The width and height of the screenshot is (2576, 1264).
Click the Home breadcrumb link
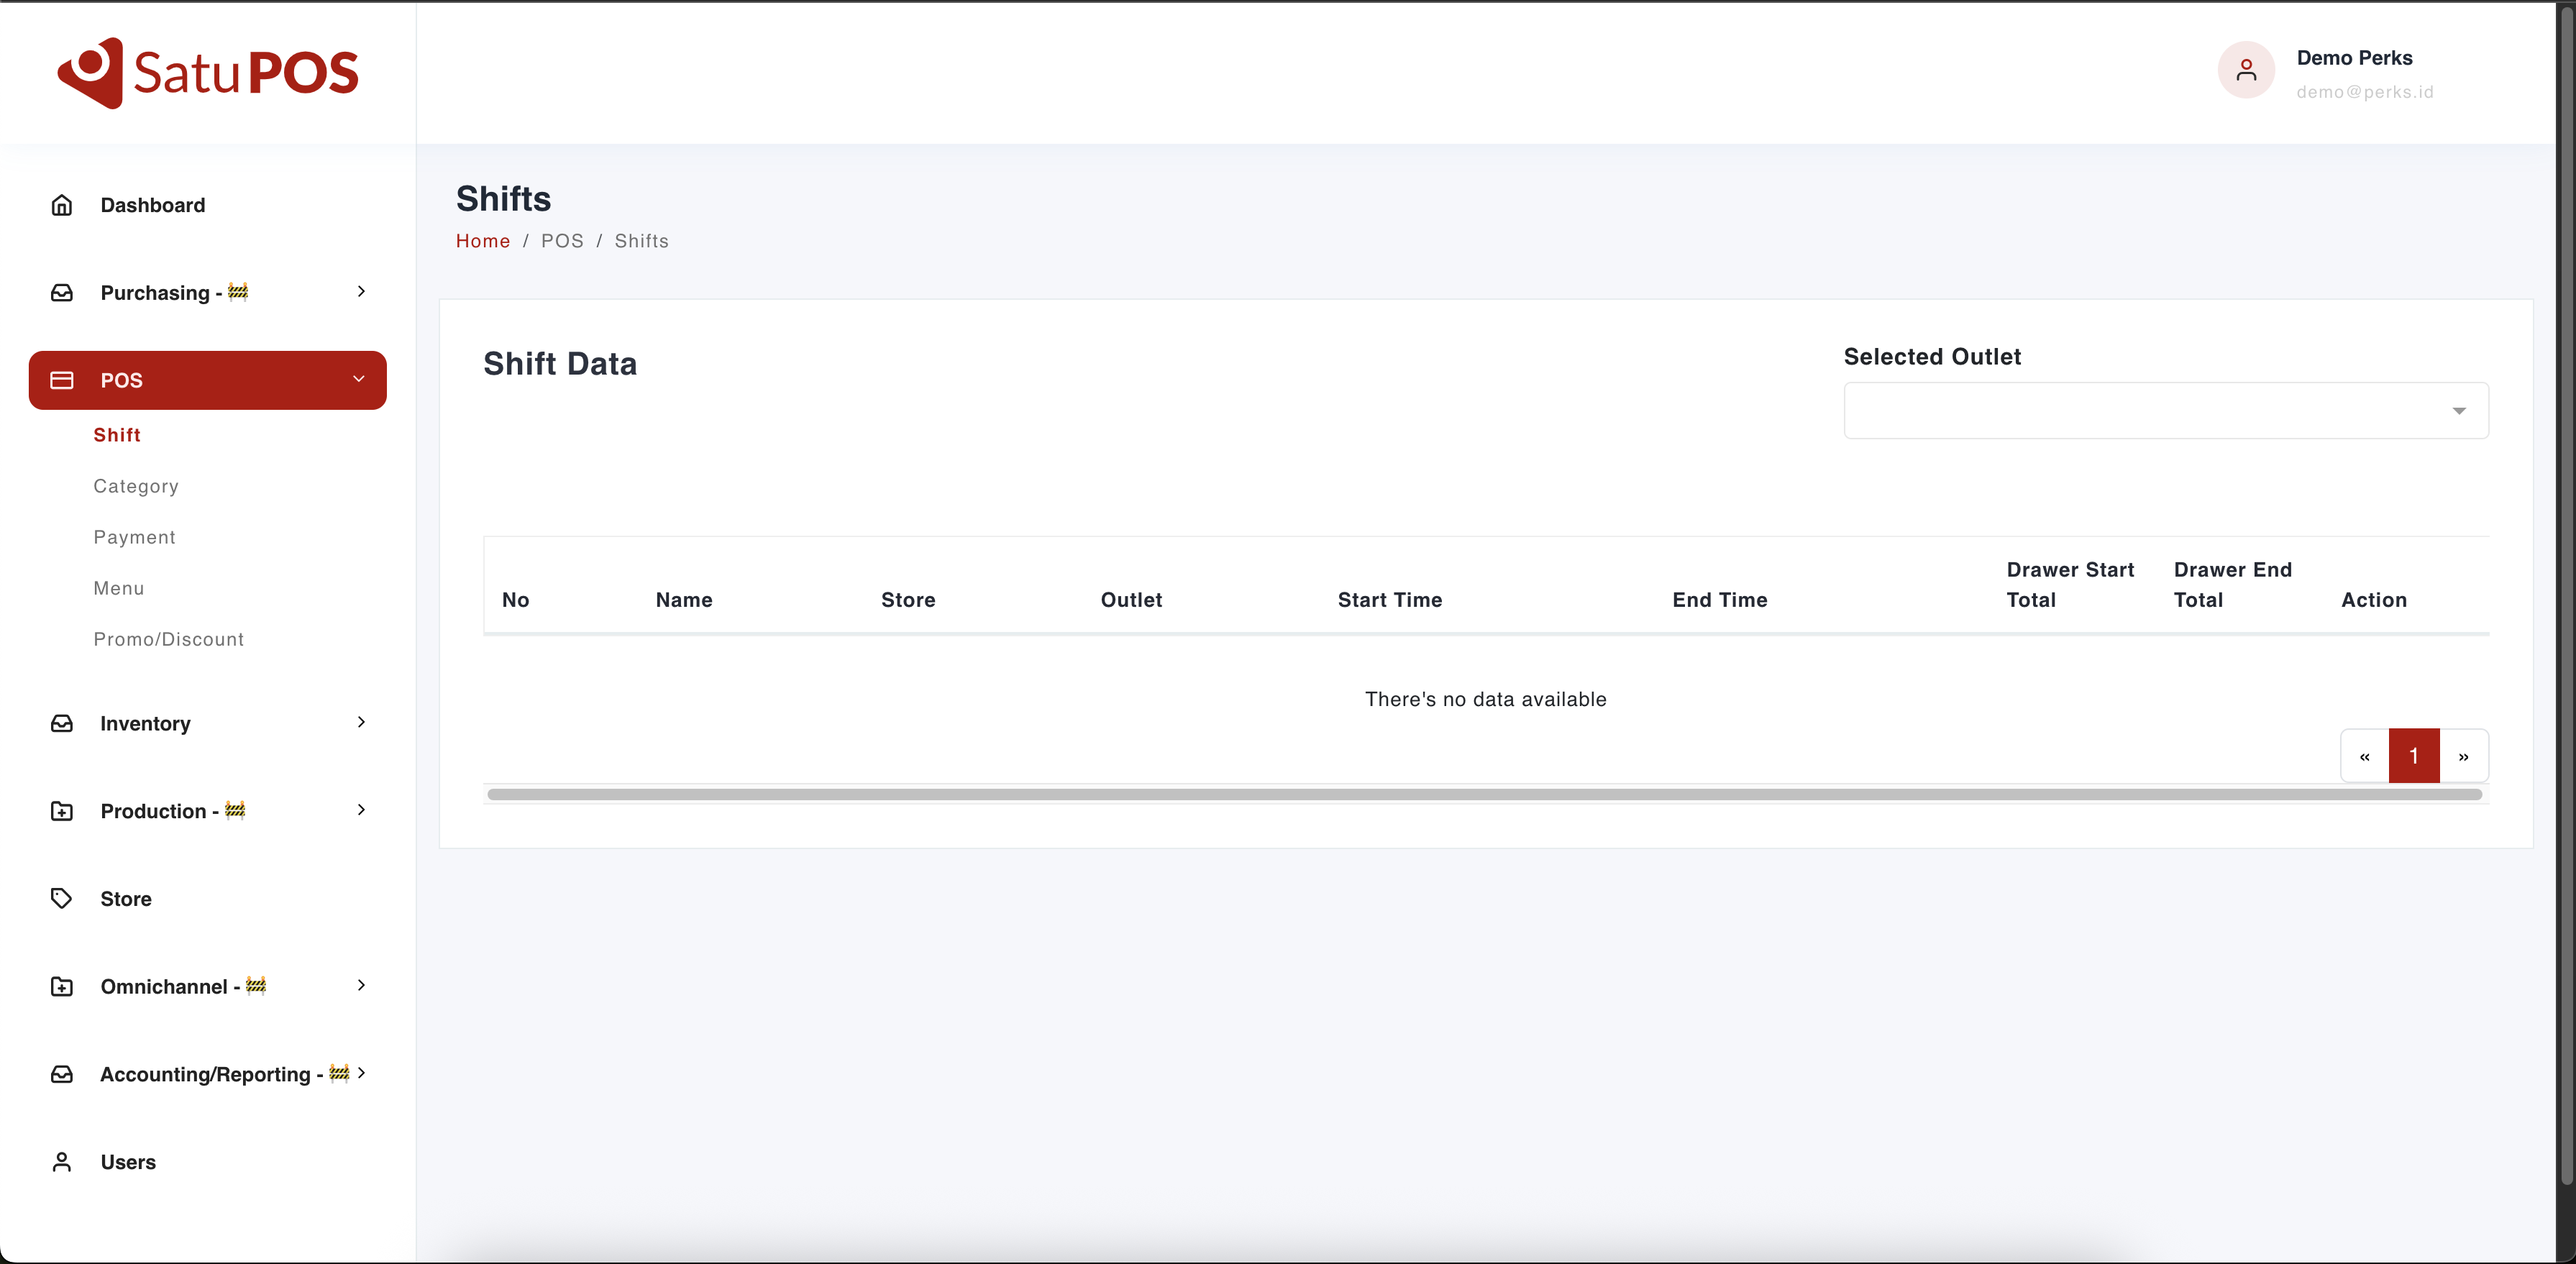tap(483, 240)
